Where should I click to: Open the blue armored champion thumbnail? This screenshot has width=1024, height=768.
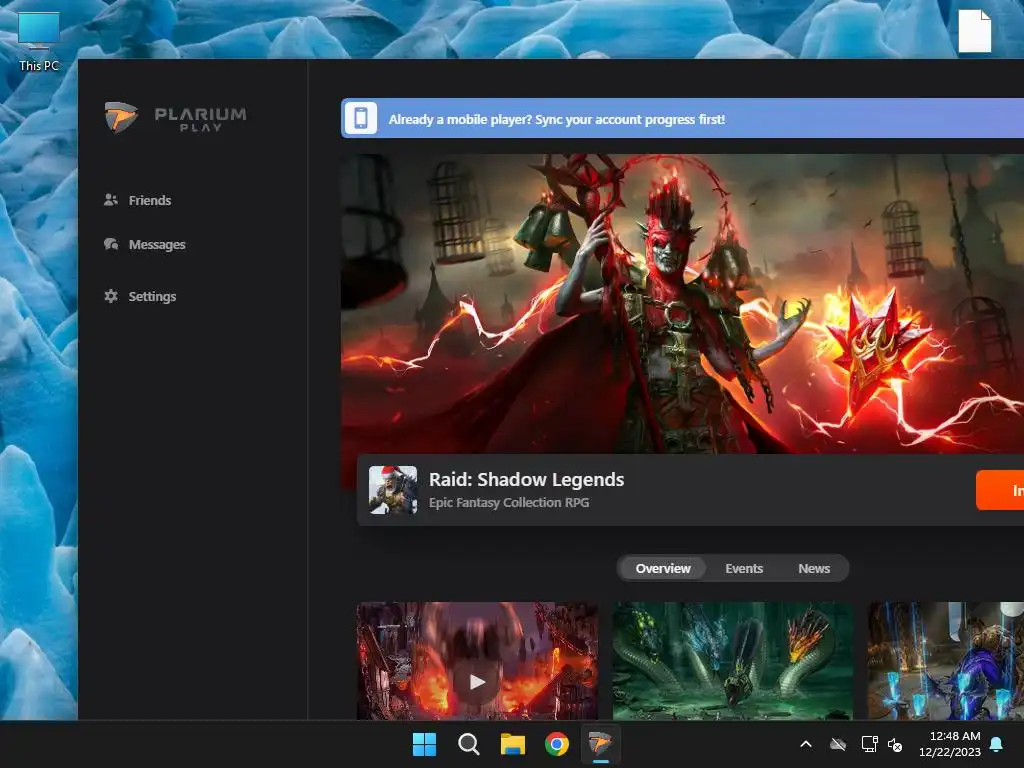(946, 661)
